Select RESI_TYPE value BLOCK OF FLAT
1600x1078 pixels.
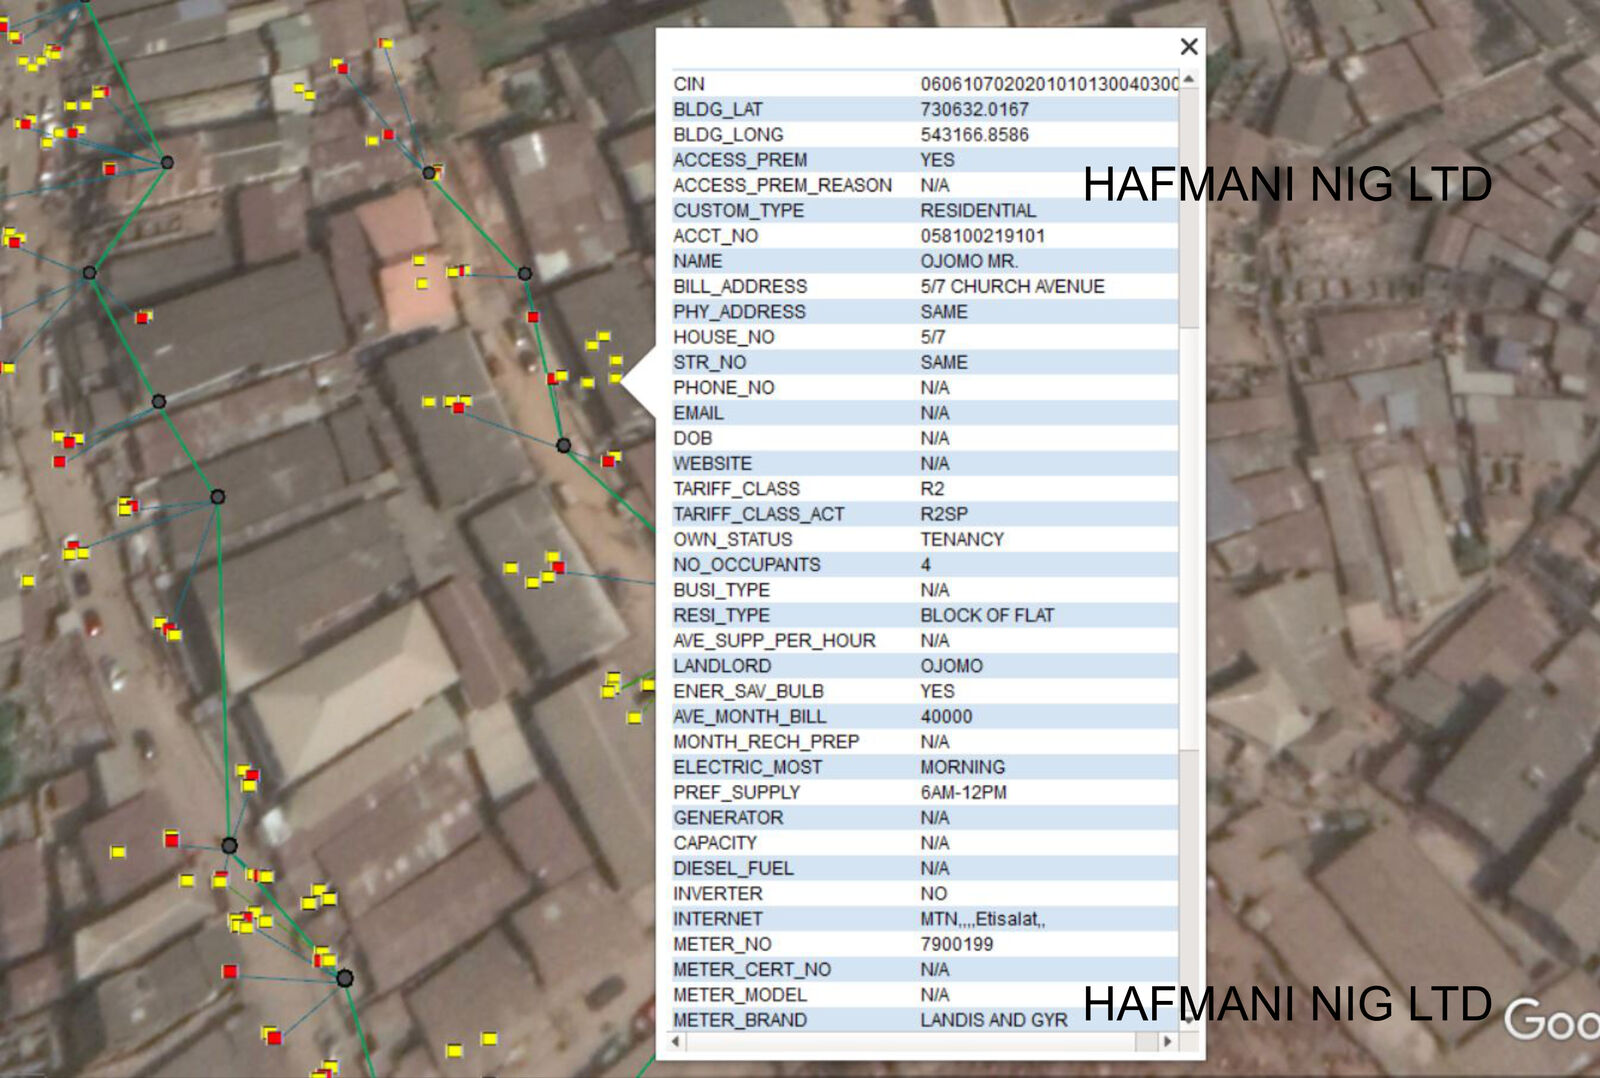coord(987,615)
